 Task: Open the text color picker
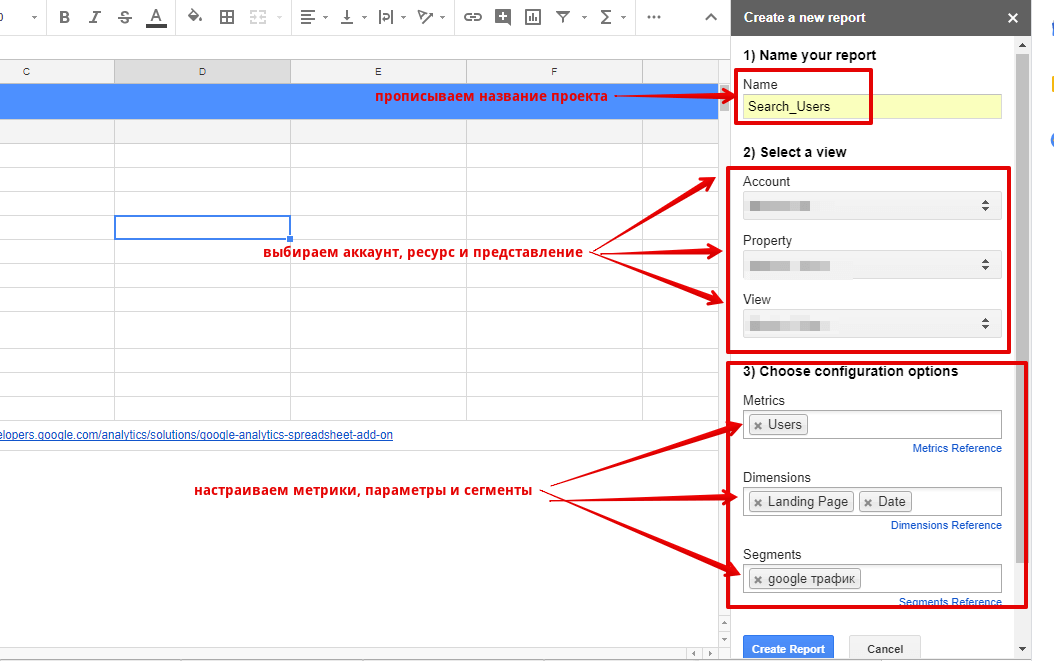pos(156,17)
